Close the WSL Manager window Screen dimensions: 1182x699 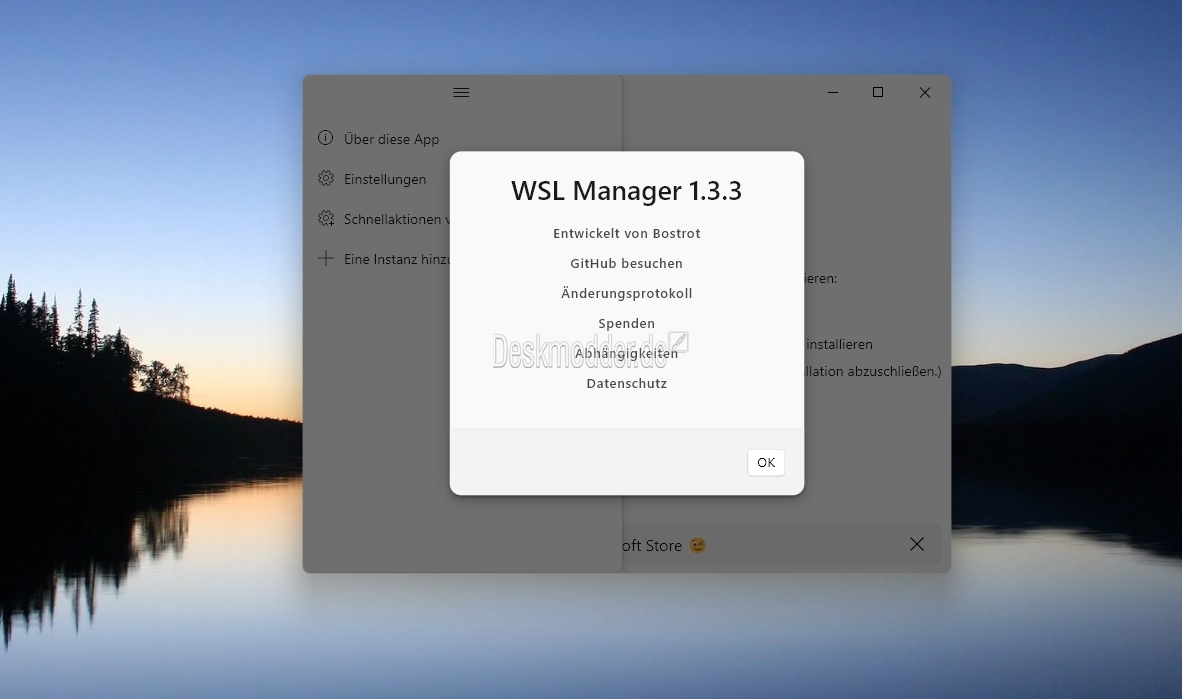(925, 93)
